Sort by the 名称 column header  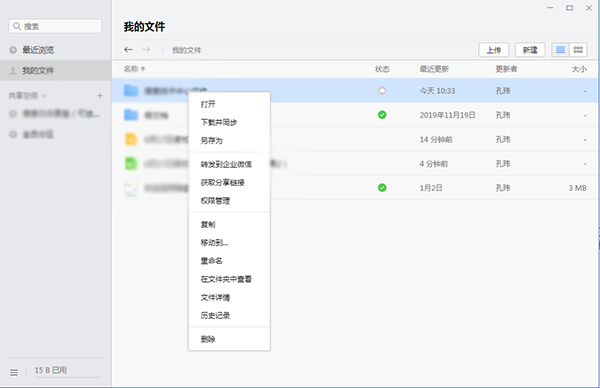(134, 69)
